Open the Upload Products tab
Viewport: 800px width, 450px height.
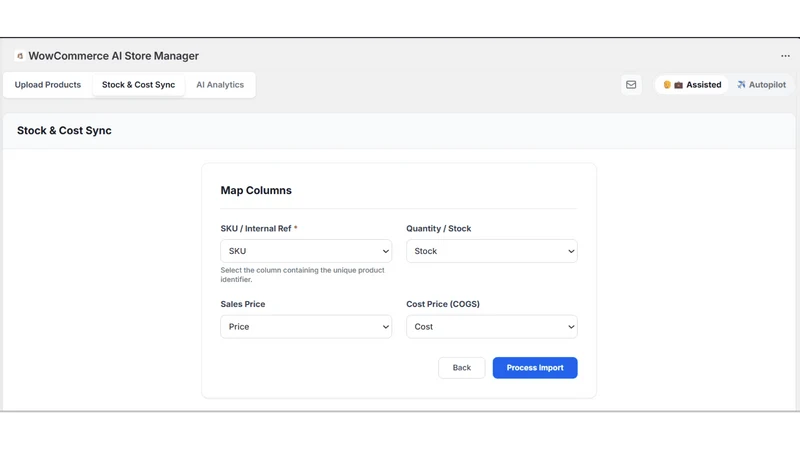[x=48, y=85]
